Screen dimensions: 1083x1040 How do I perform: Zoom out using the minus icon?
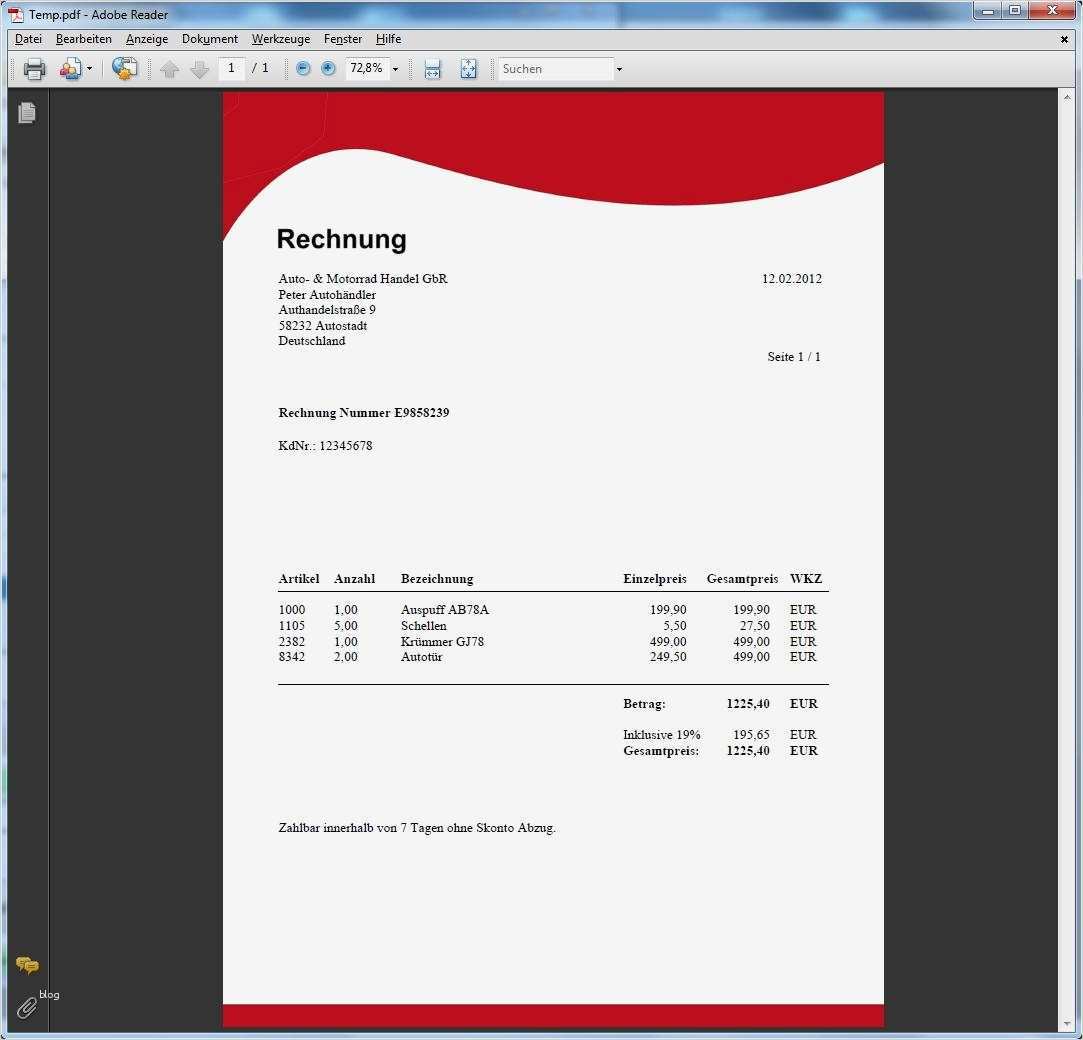[303, 68]
